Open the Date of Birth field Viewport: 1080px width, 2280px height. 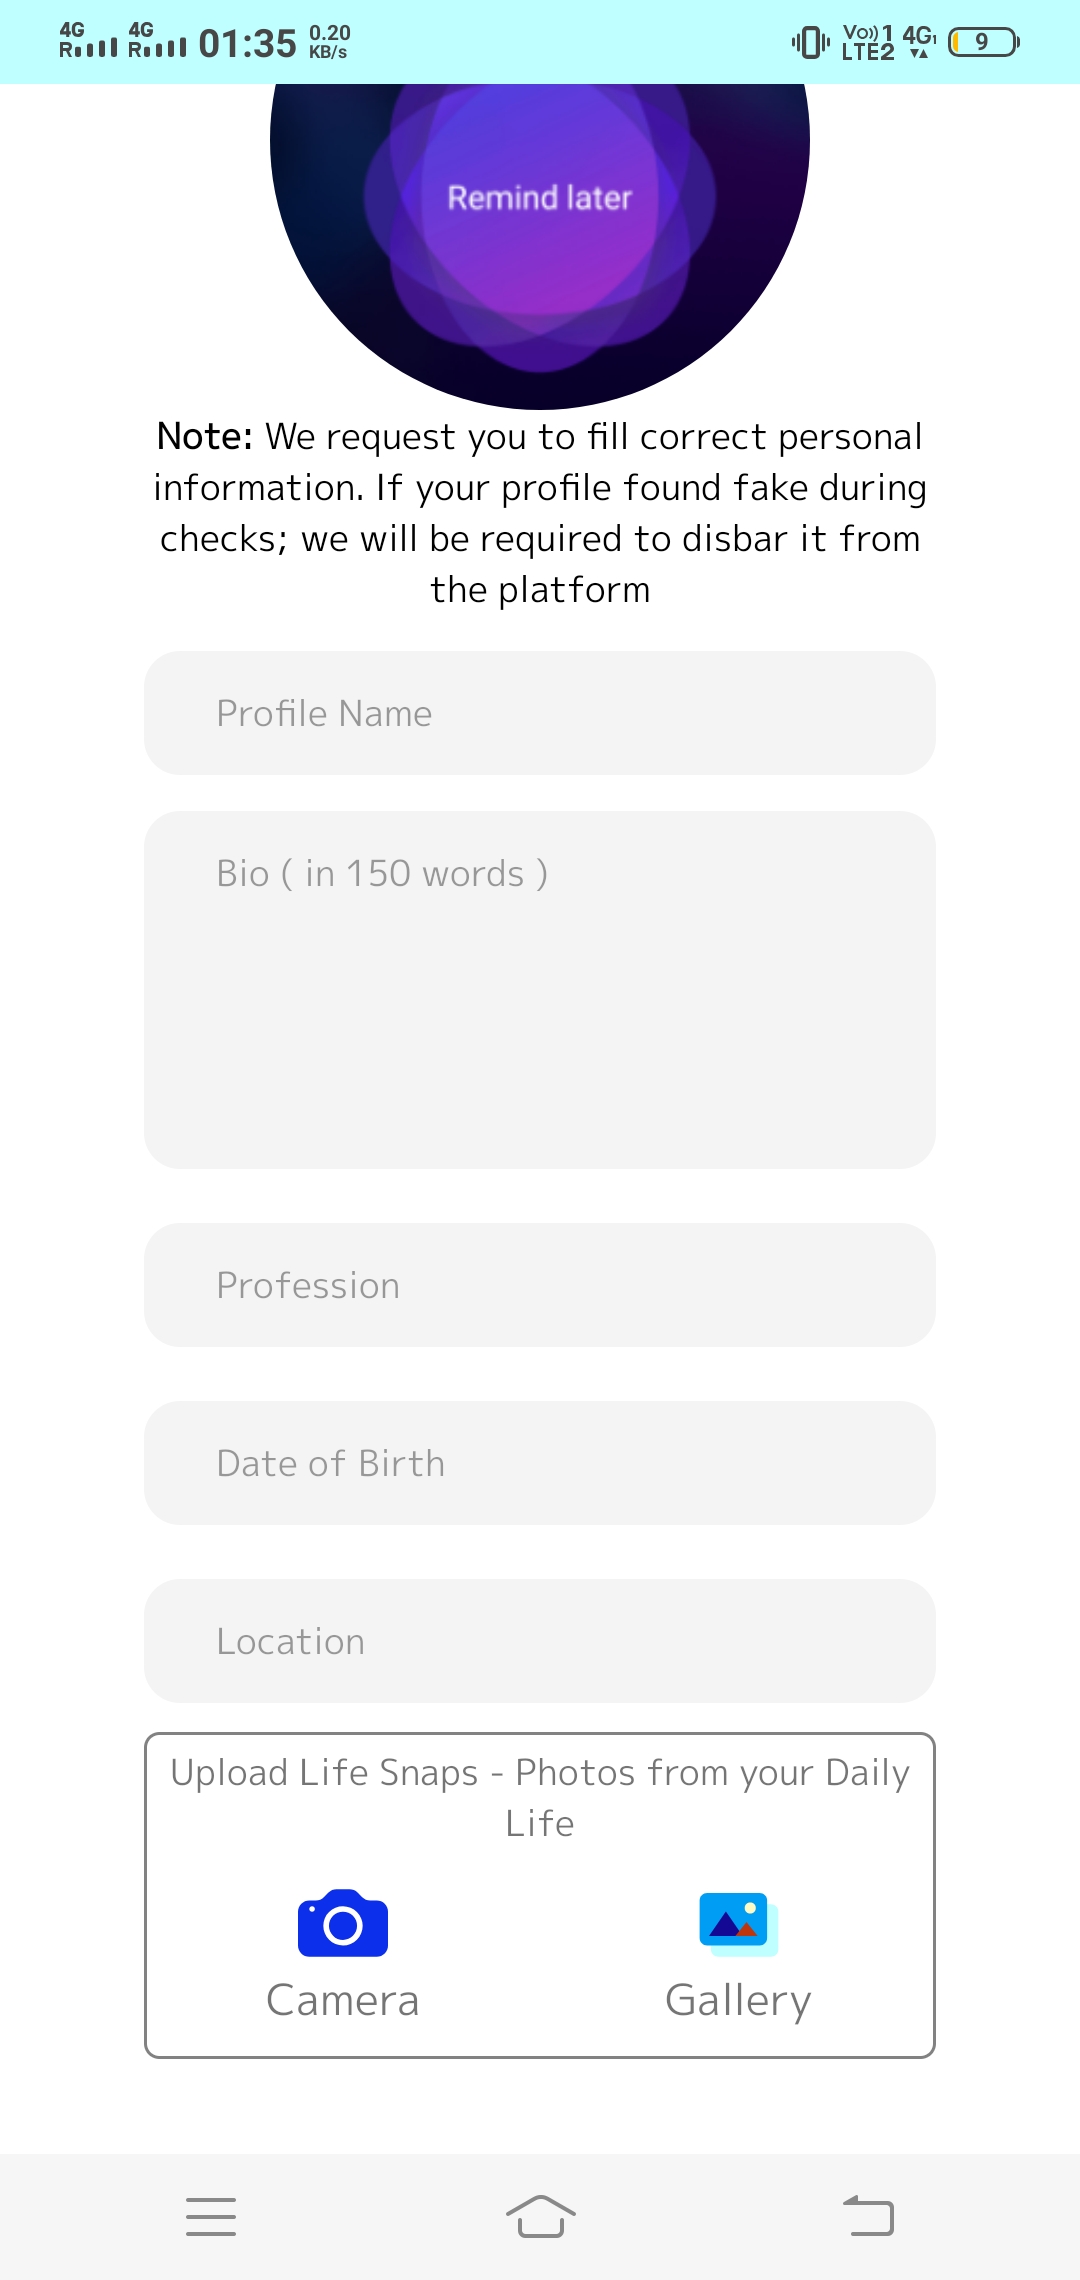[x=540, y=1463]
